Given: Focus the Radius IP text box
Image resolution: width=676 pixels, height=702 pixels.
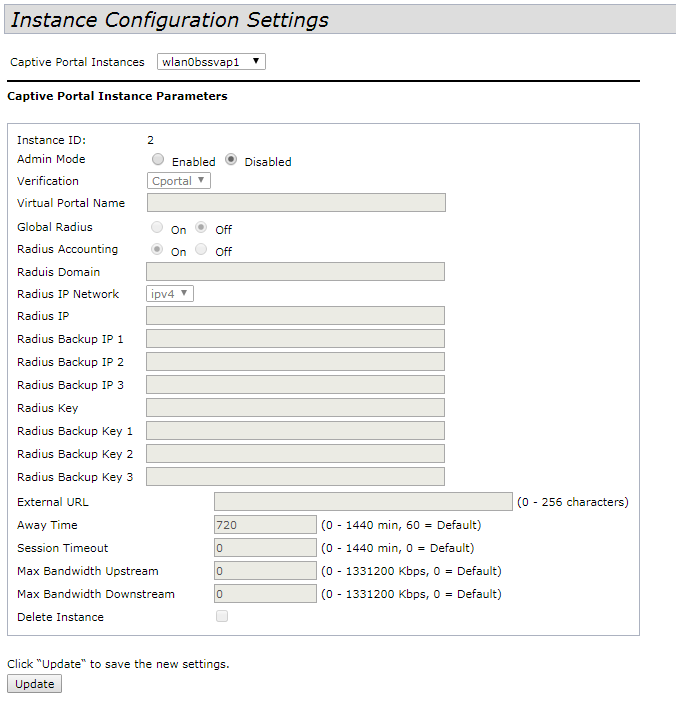Looking at the screenshot, I should (x=296, y=316).
